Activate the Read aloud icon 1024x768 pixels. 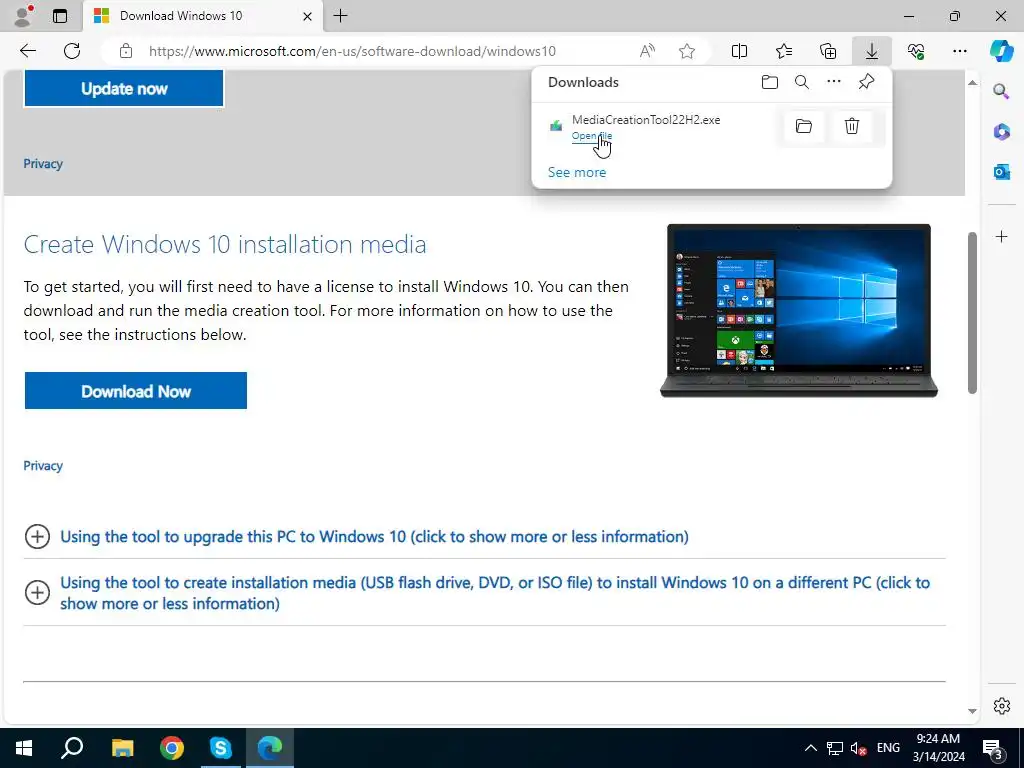click(x=647, y=51)
